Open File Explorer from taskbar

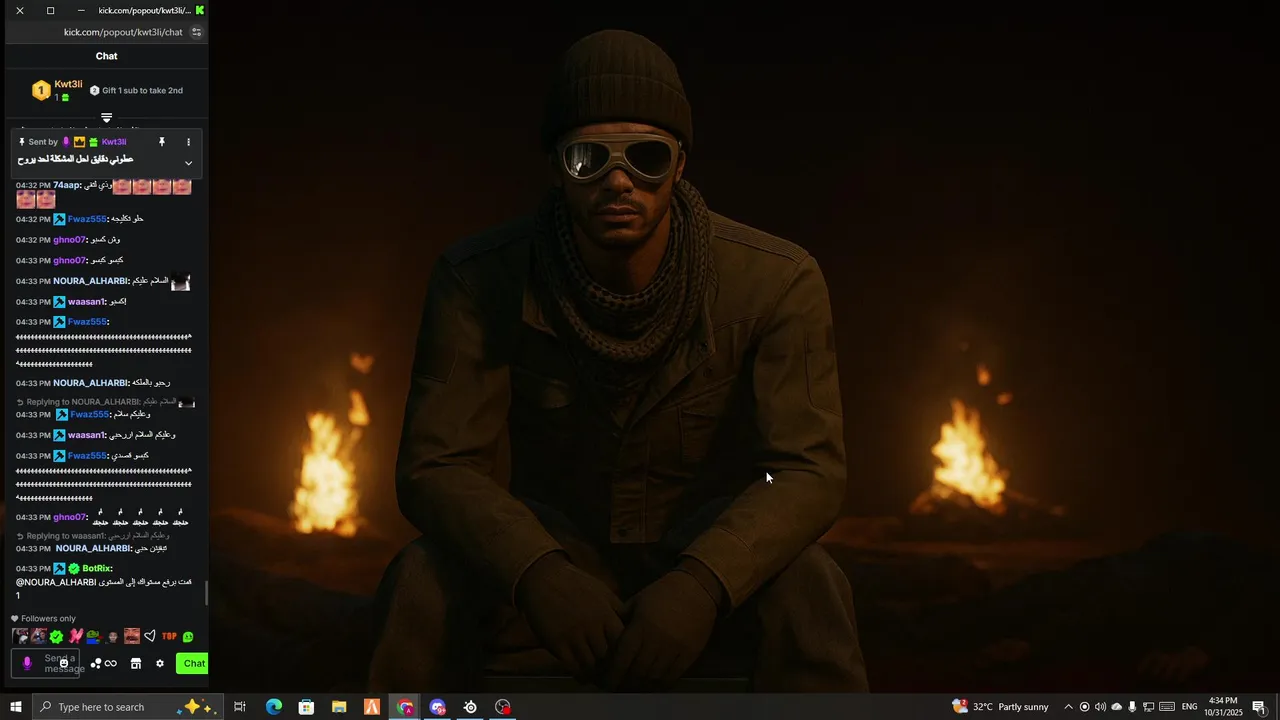click(x=339, y=707)
